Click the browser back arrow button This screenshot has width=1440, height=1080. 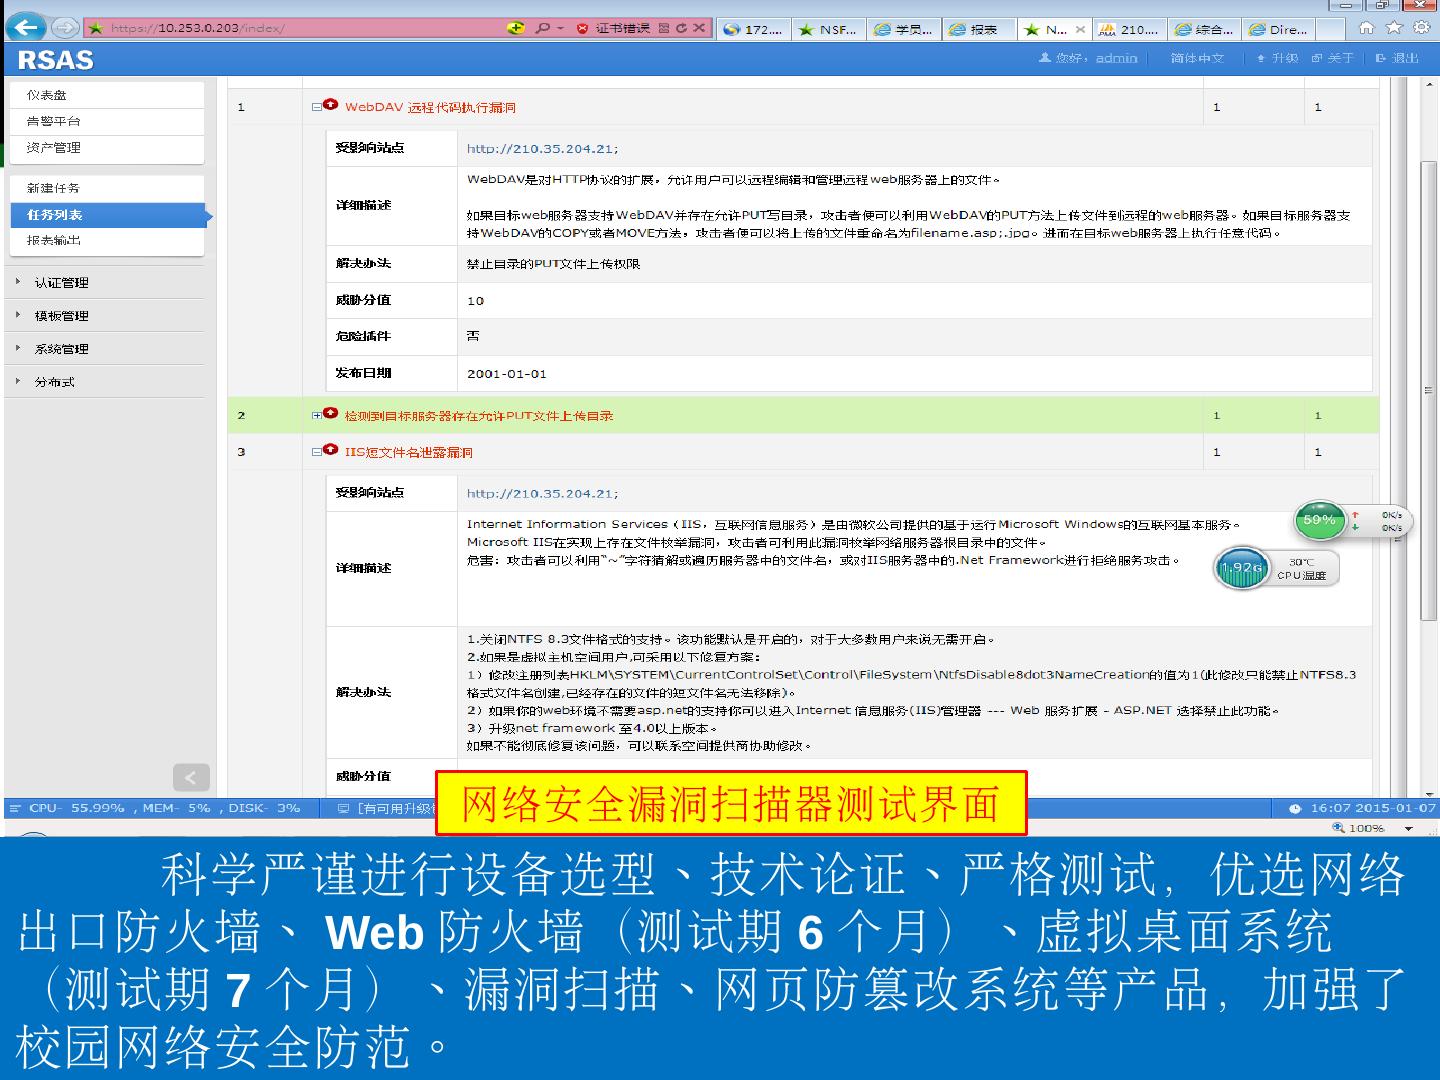point(28,28)
